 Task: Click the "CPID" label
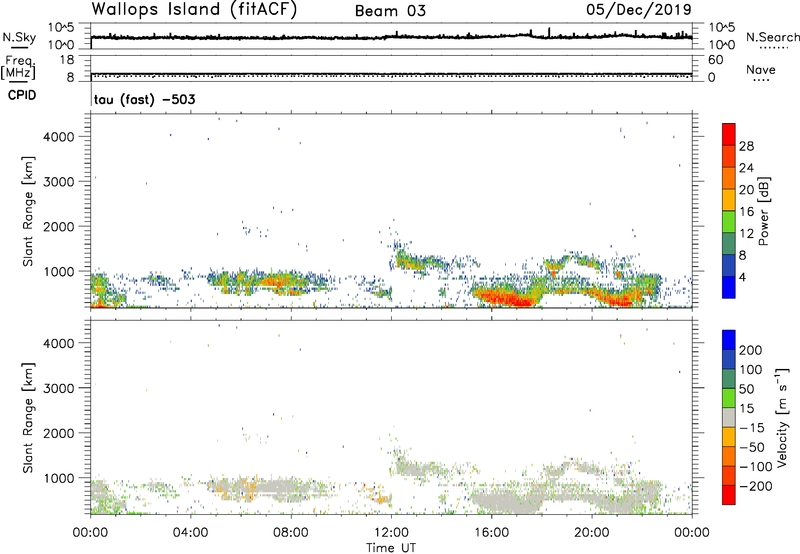(22, 95)
